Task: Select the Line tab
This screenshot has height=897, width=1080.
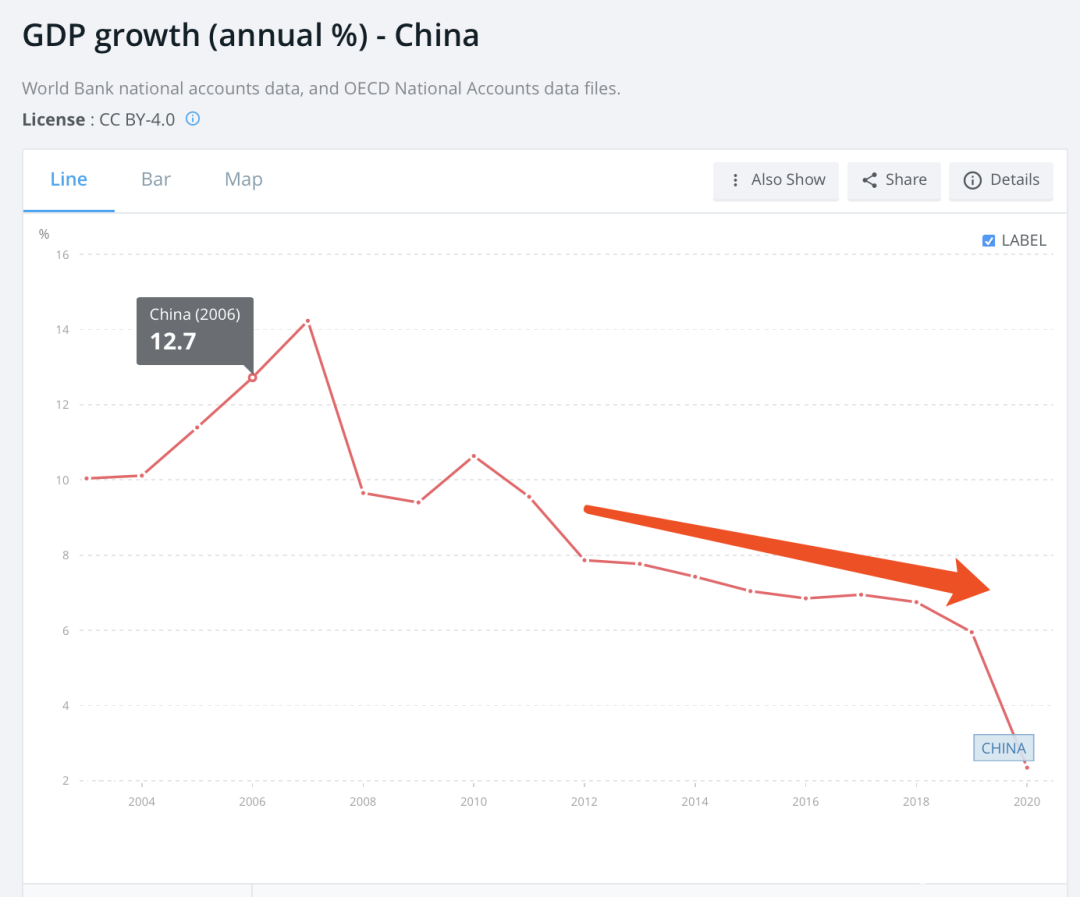Action: pyautogui.click(x=69, y=180)
